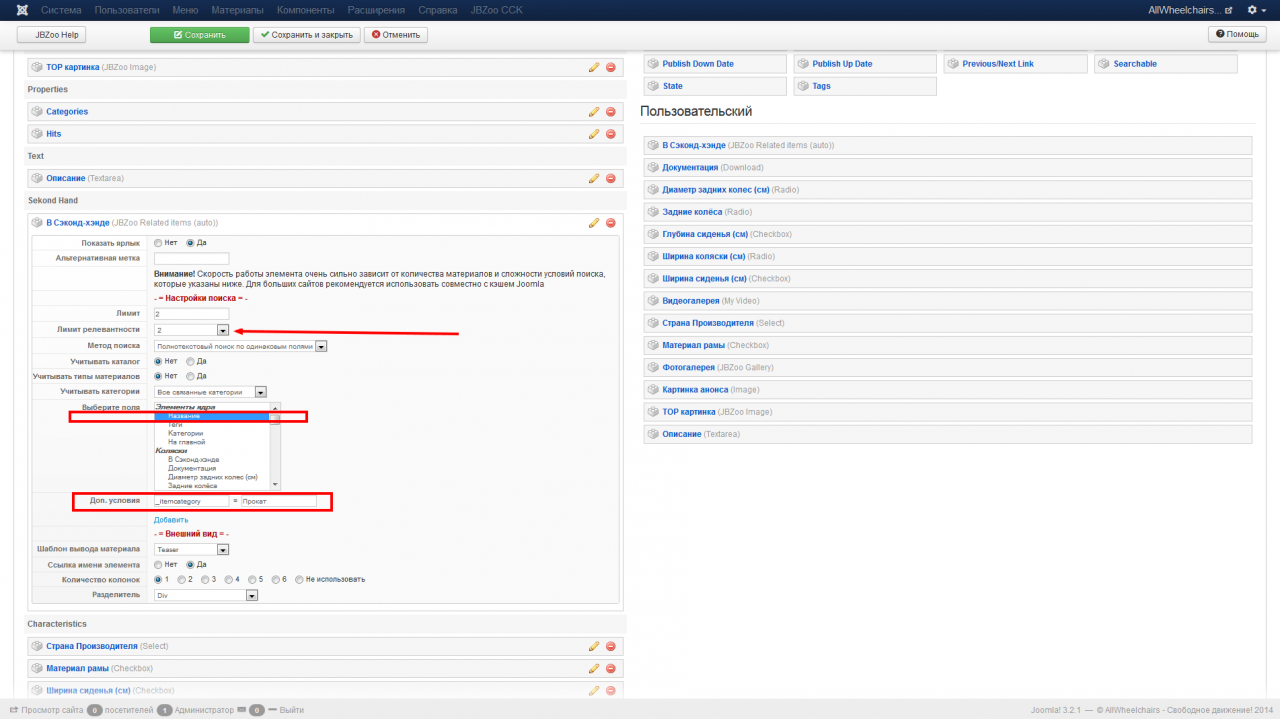
Task: Click pencil icon for В Сэконд-хэнде
Action: click(594, 223)
